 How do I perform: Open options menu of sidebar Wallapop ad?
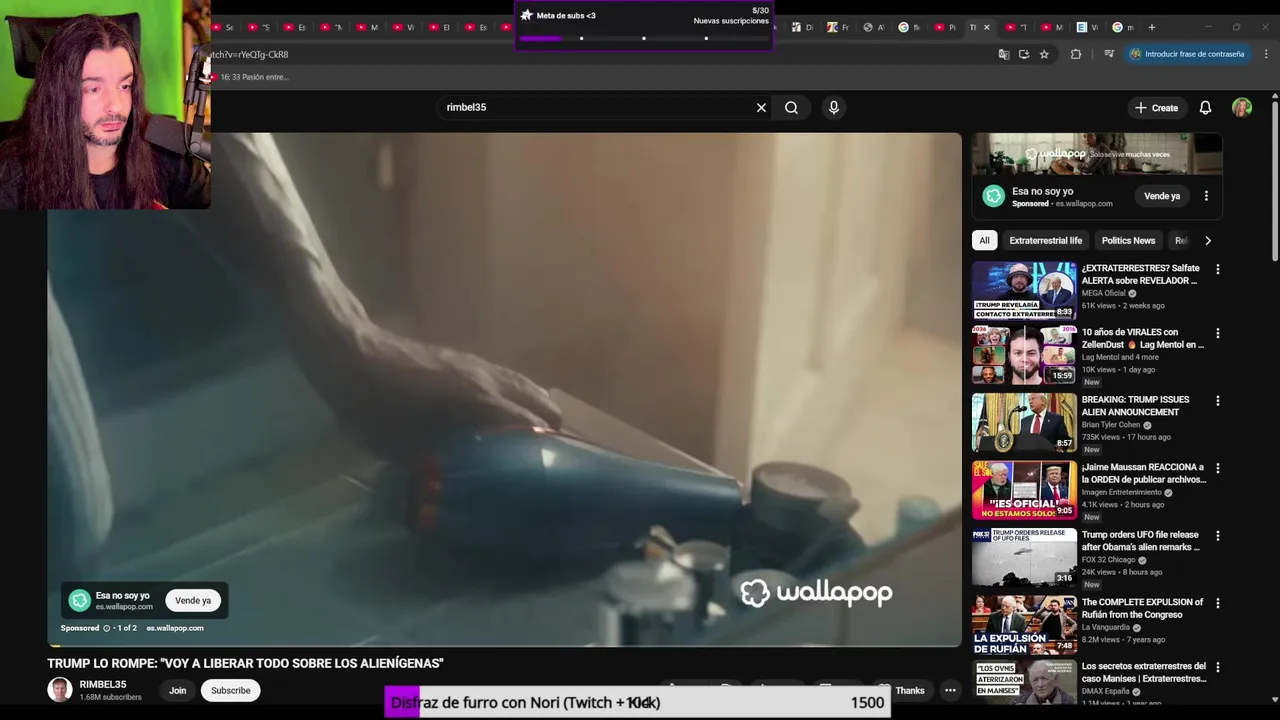pyautogui.click(x=1206, y=196)
